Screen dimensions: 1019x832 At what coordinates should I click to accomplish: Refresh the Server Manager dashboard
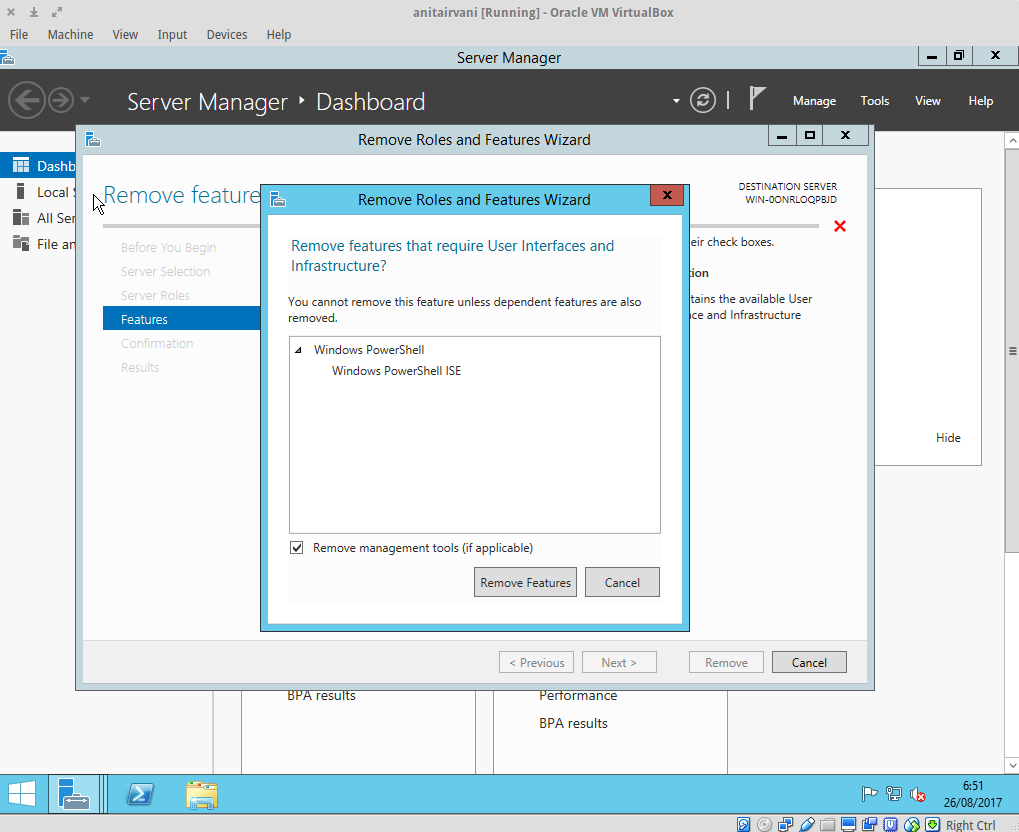click(703, 100)
